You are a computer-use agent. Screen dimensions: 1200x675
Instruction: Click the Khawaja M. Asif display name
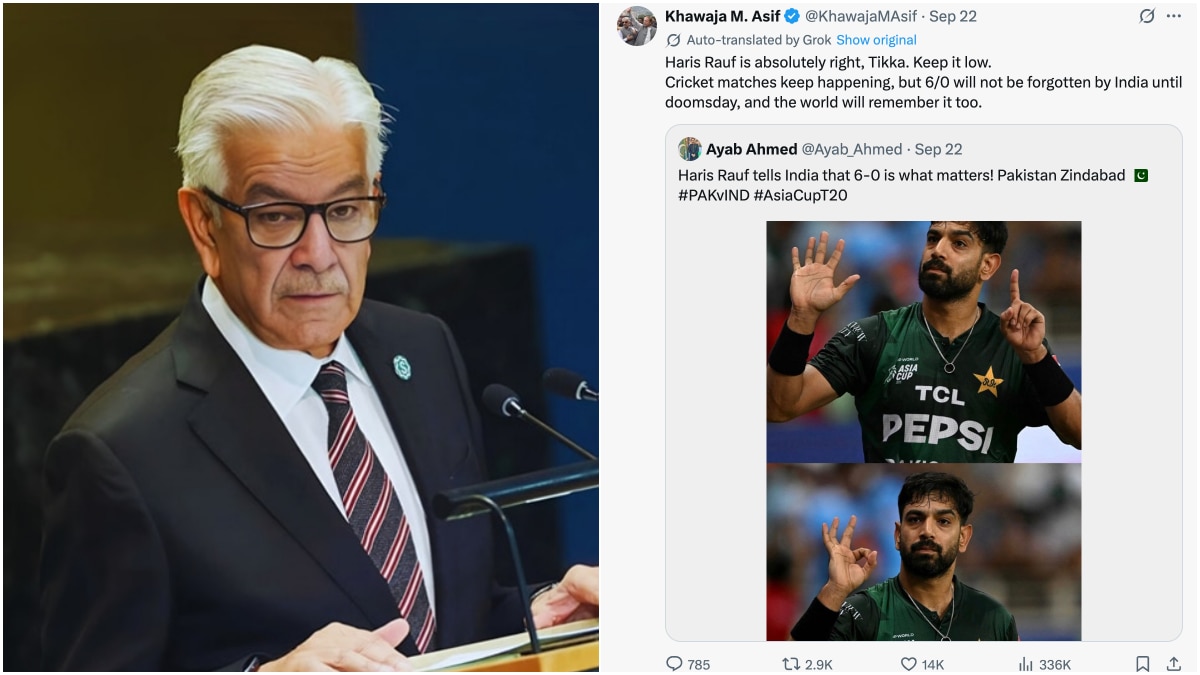coord(722,16)
